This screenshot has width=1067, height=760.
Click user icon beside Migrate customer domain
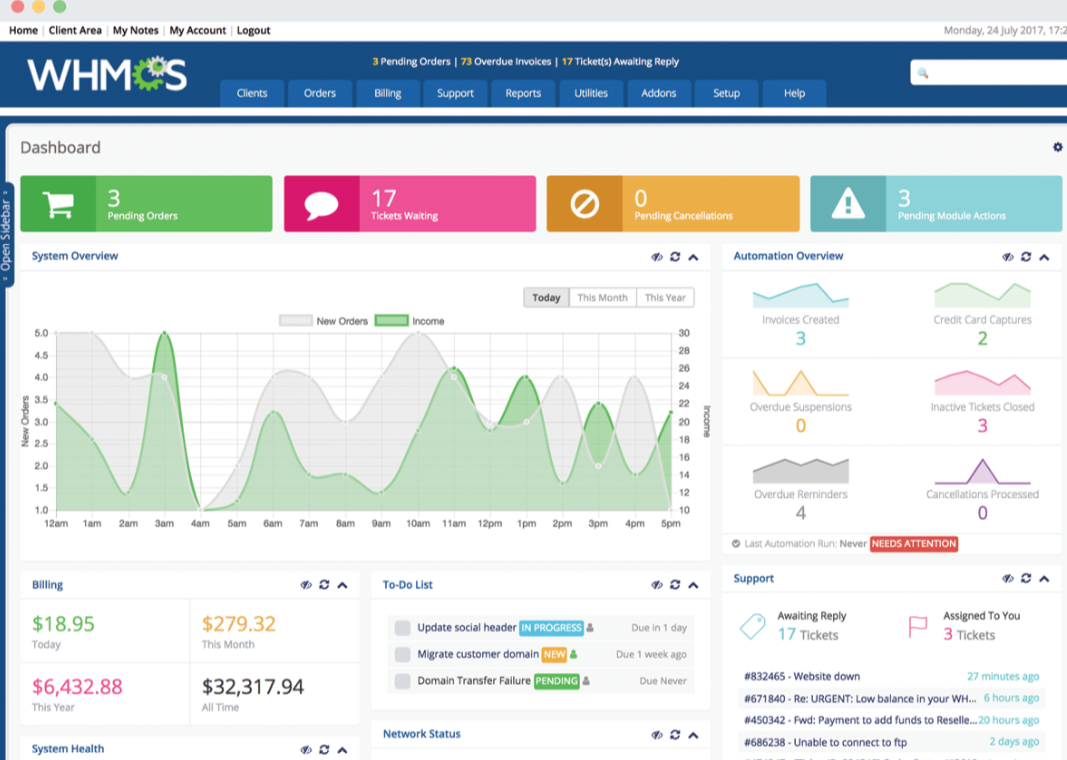[x=574, y=655]
